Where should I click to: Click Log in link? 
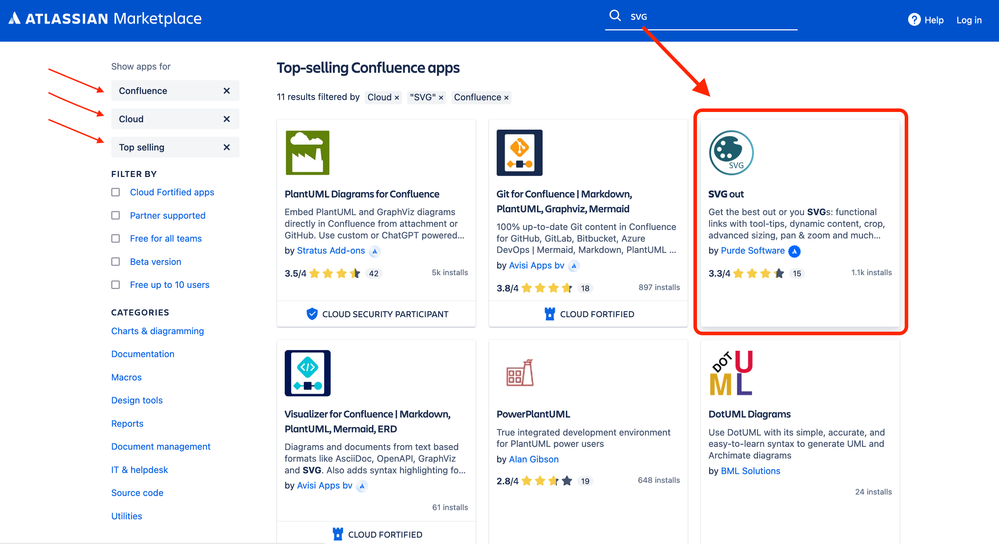coord(969,20)
